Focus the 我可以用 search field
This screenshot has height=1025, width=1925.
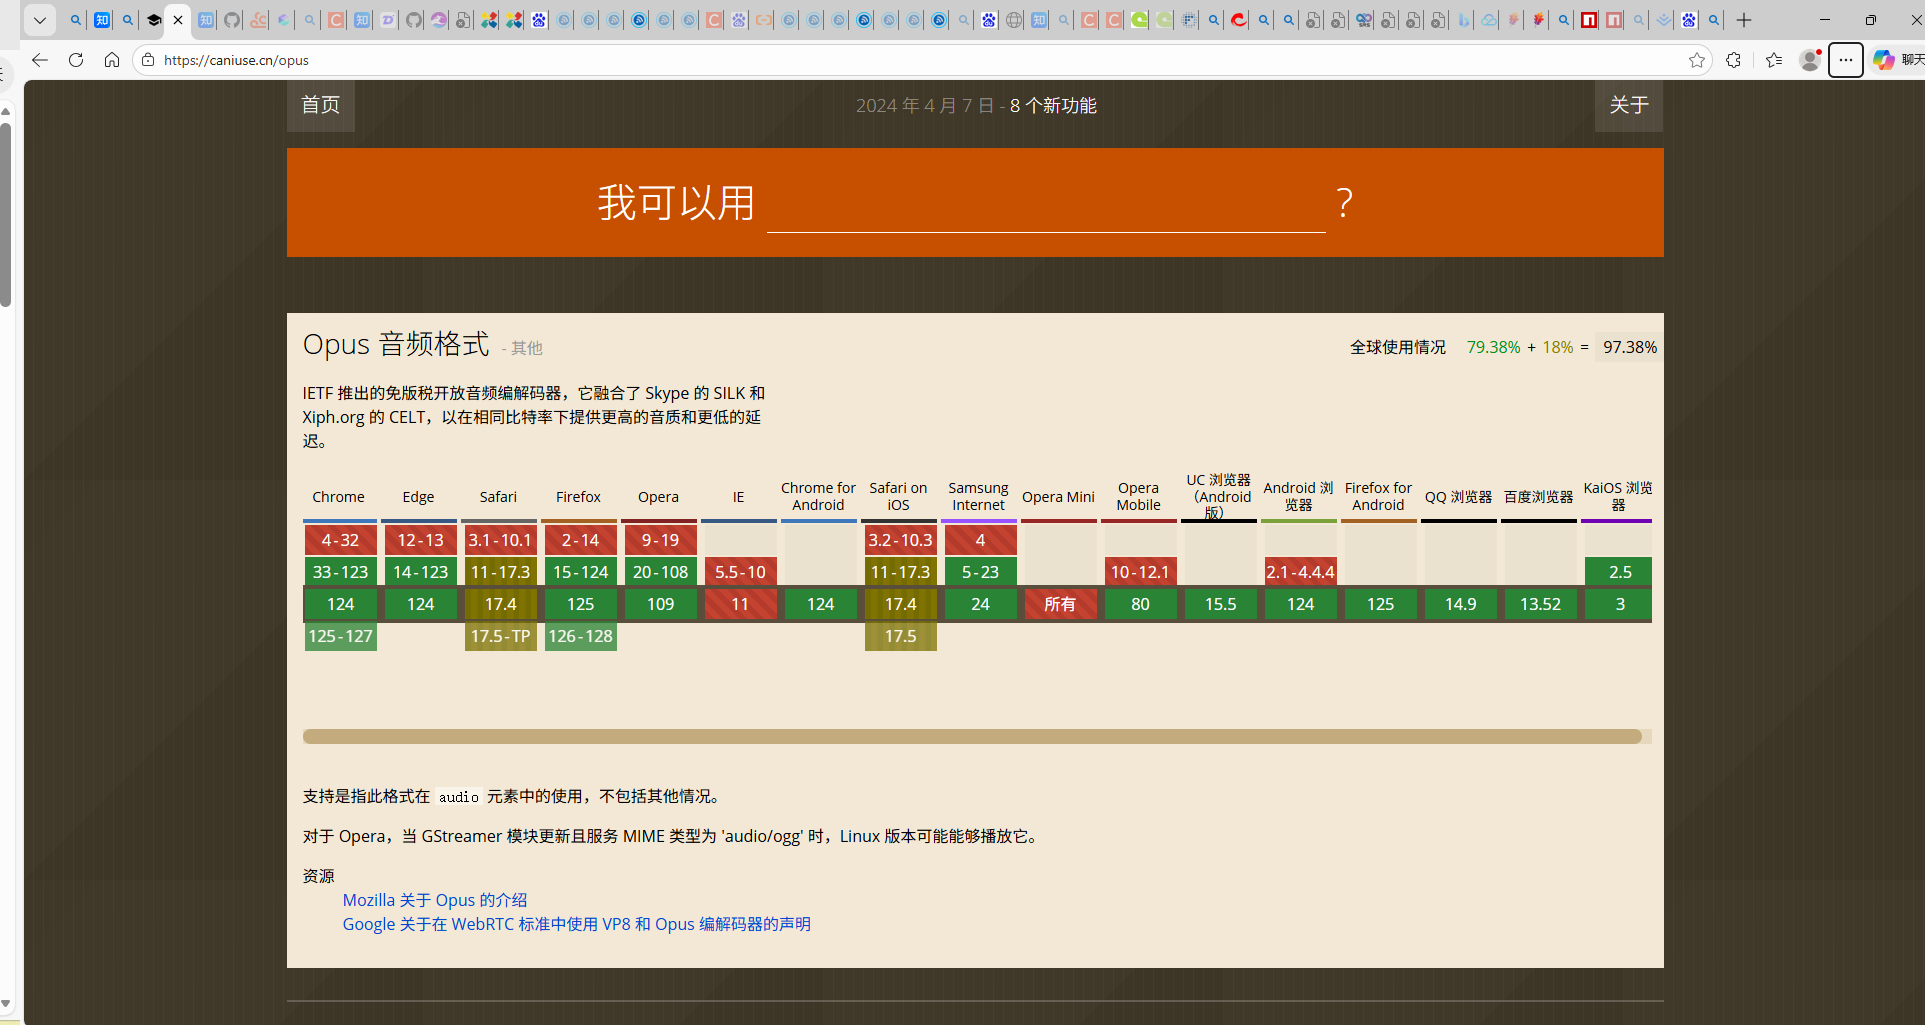coord(1046,204)
